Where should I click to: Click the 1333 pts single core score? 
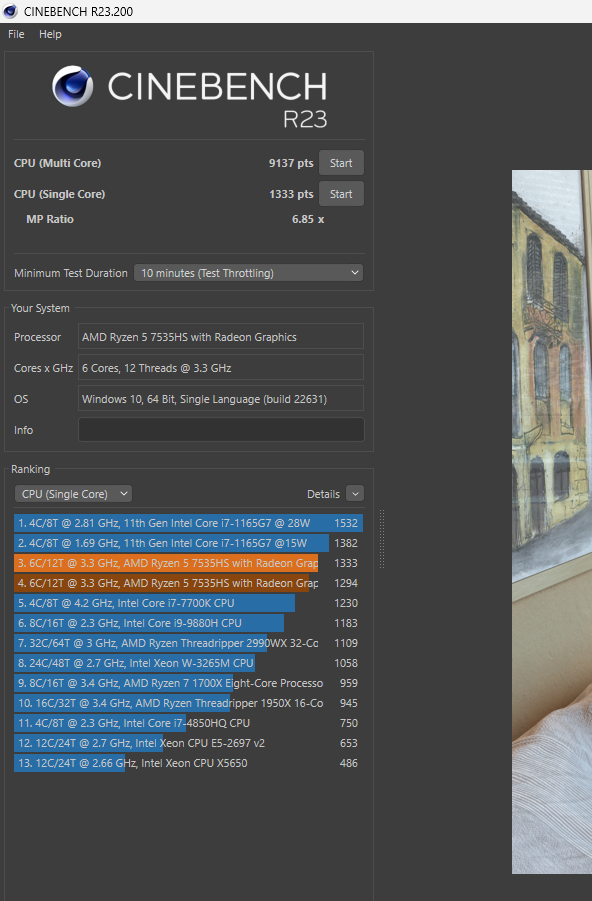coord(291,194)
